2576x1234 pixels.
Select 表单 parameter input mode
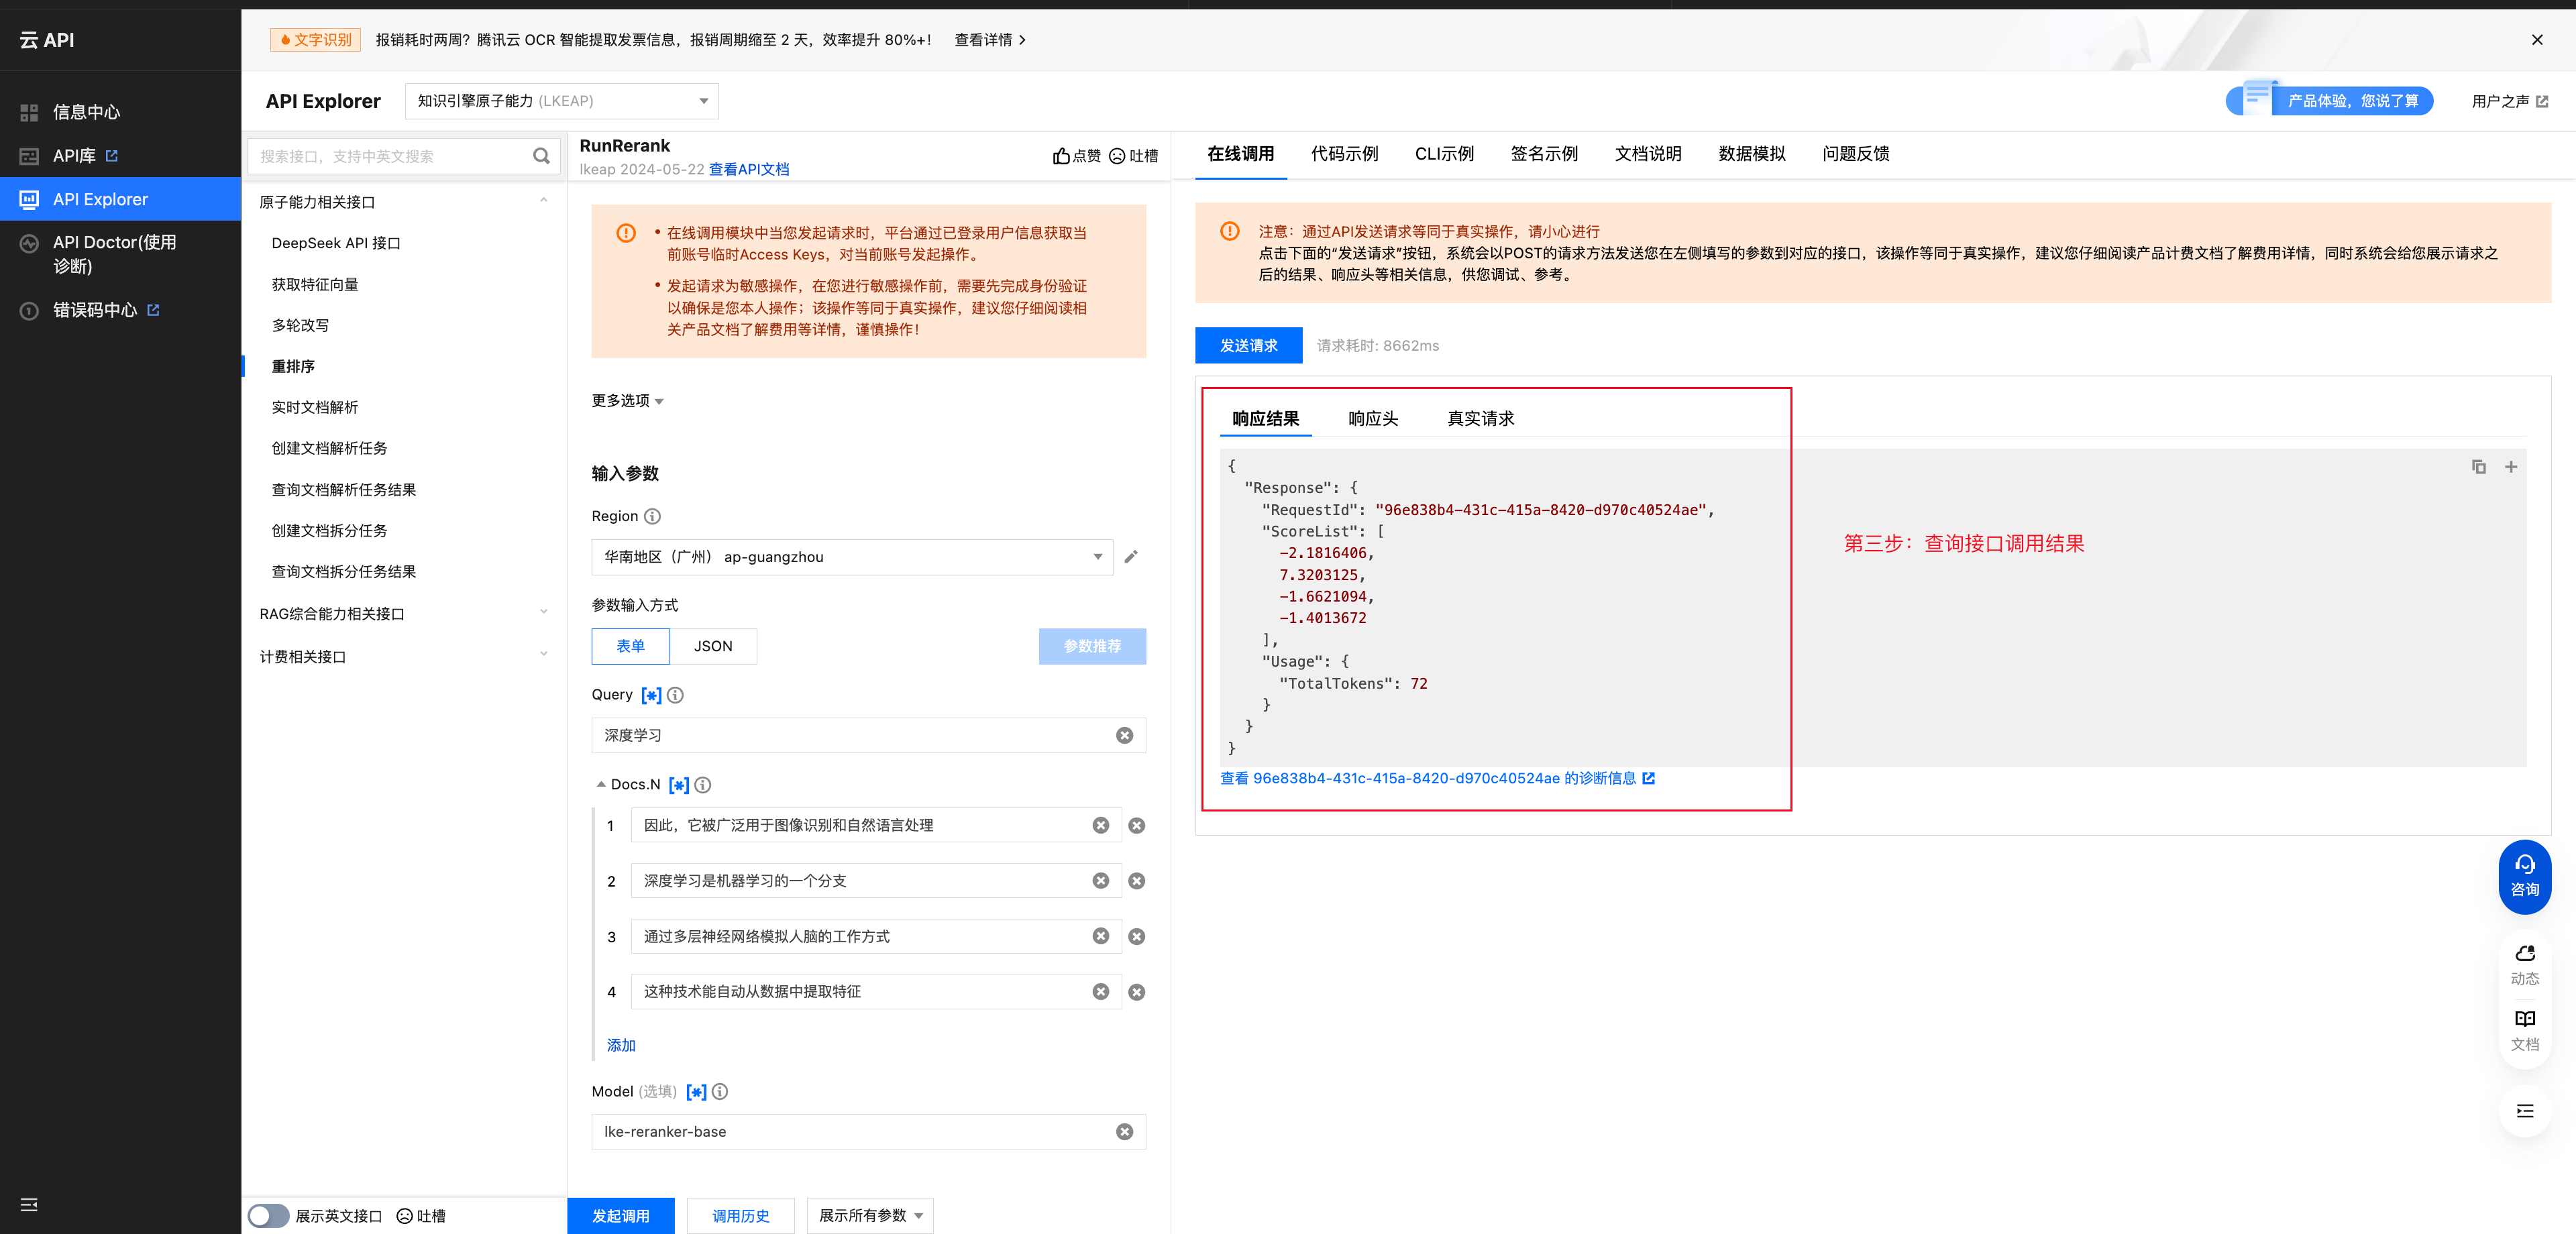(x=630, y=646)
